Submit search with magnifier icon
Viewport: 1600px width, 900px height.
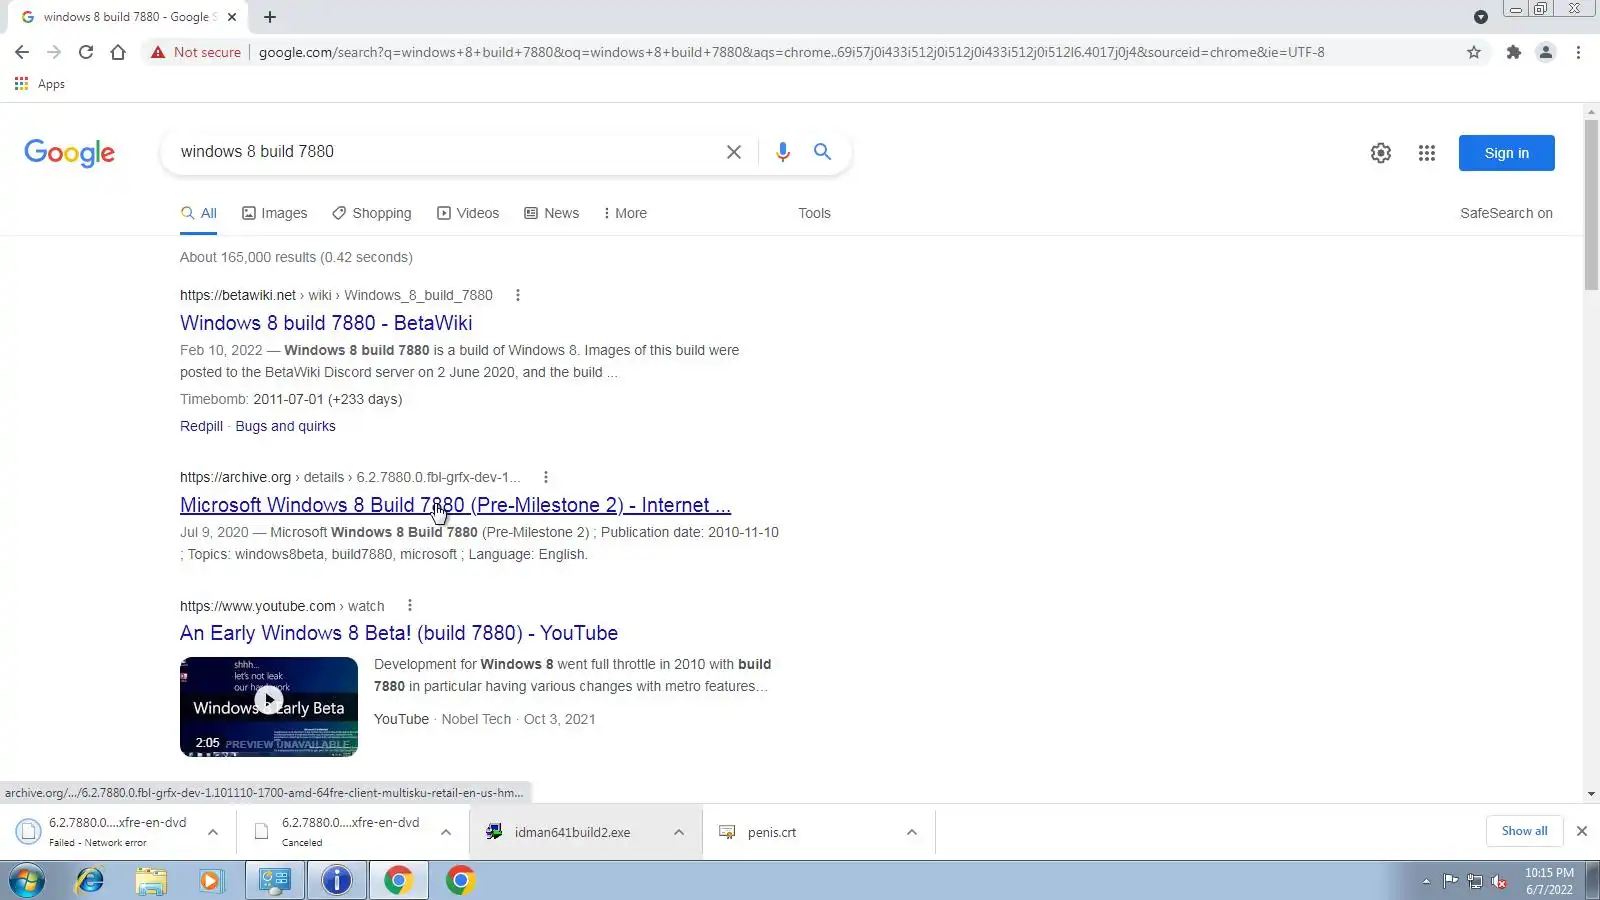822,152
